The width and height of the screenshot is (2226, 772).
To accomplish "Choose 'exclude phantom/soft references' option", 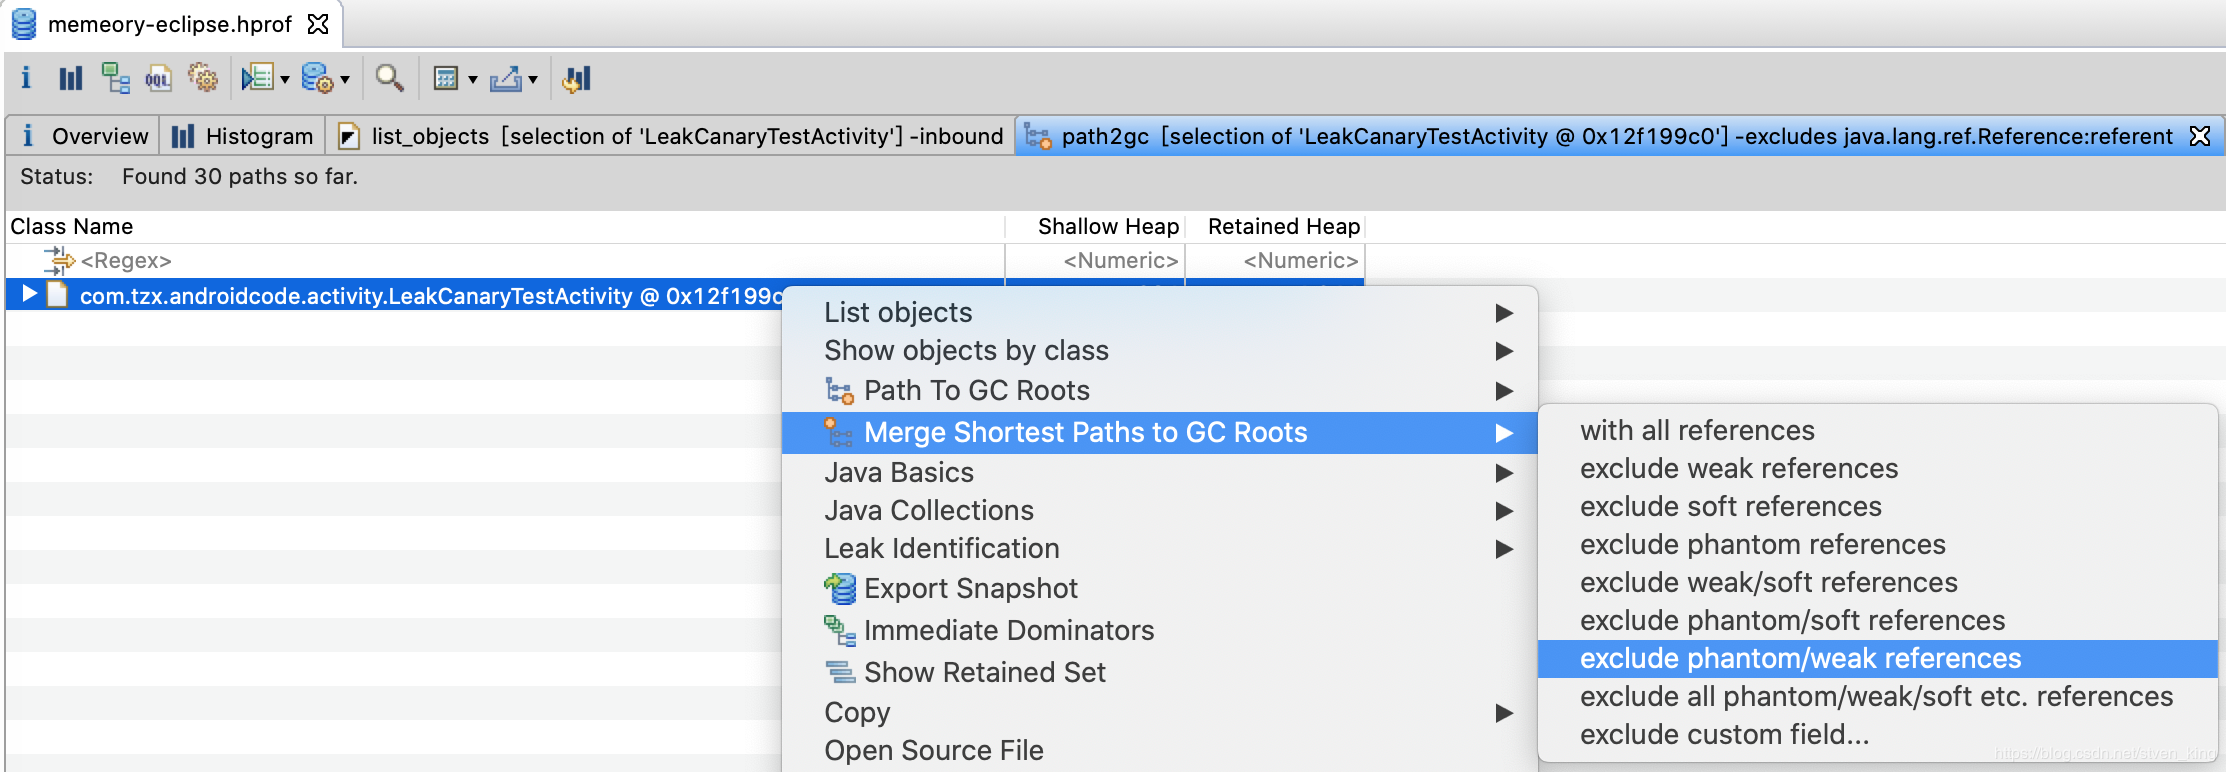I will coord(1878,621).
